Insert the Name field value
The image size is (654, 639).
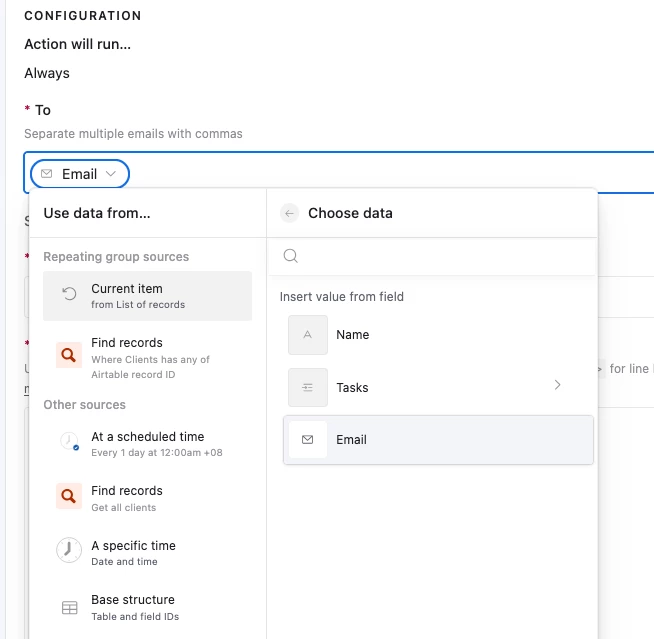438,335
